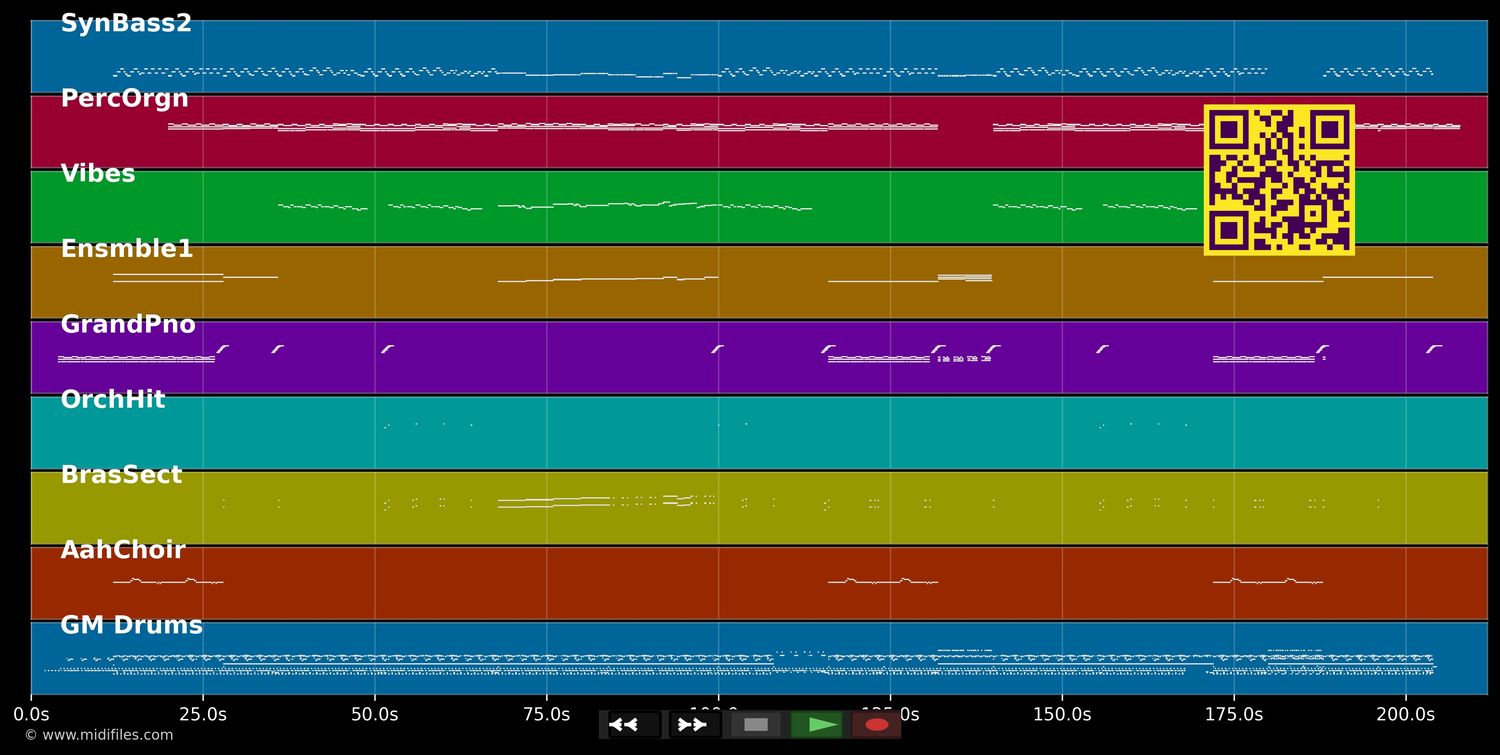Choose the Ensmble1 track label
Screen dimensions: 1500x755
point(126,250)
